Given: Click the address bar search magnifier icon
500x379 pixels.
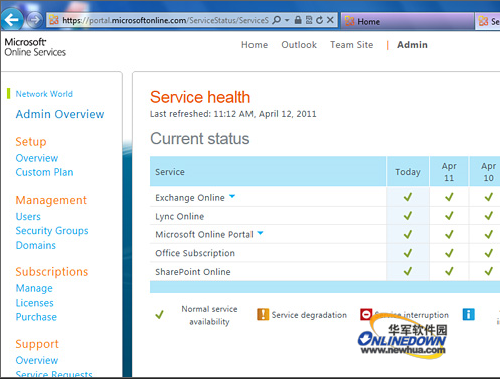Looking at the screenshot, I should (x=277, y=20).
